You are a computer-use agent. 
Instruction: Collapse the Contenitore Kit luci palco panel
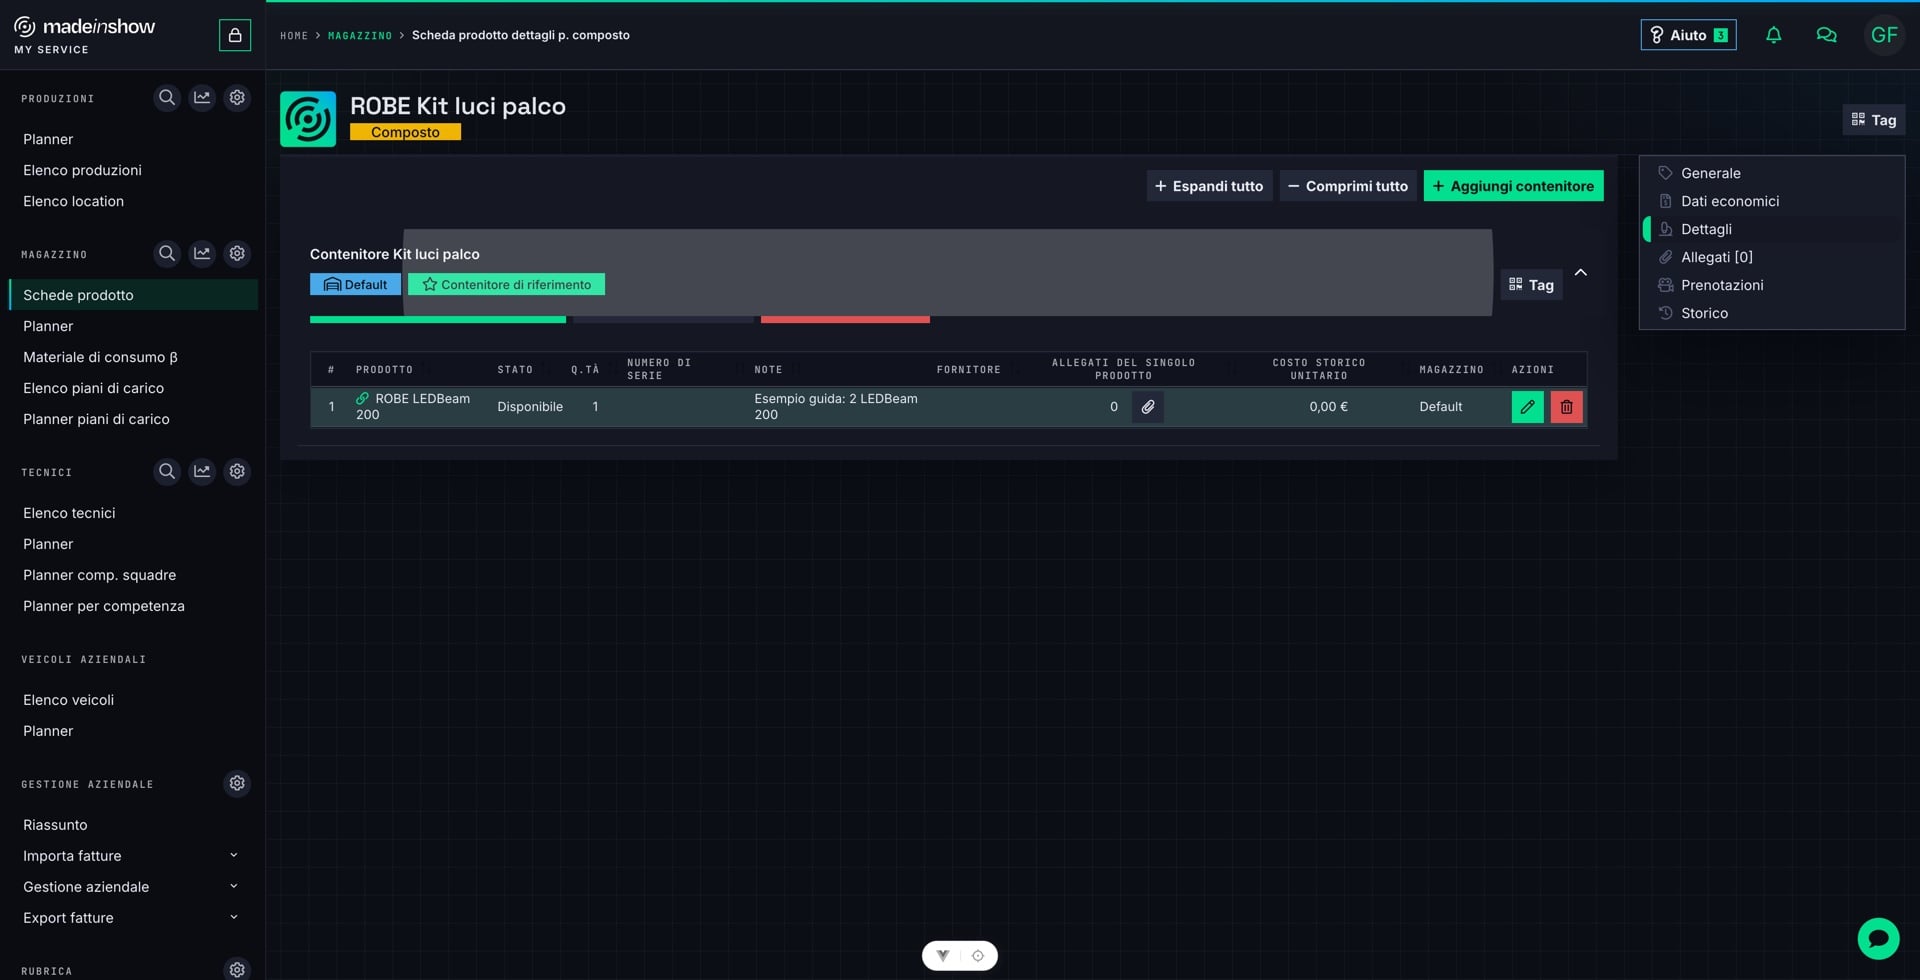[x=1581, y=272]
